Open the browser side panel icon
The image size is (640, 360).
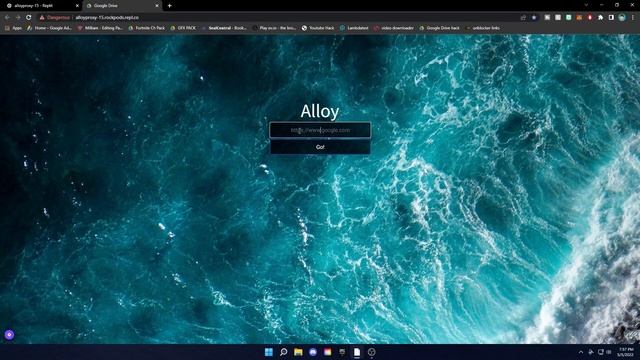coord(611,18)
